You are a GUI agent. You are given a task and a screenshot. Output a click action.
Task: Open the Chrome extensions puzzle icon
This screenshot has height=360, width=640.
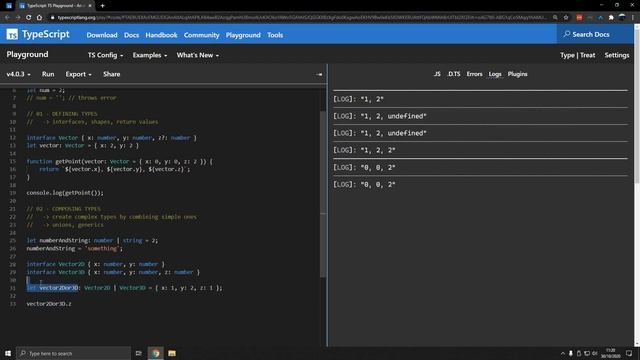[611, 18]
